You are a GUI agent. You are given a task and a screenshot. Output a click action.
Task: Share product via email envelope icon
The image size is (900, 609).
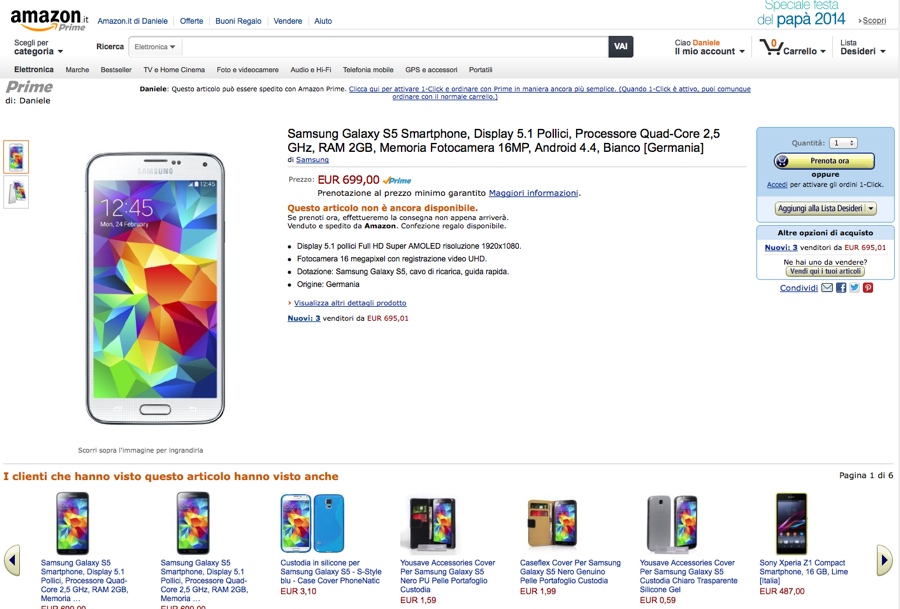point(827,288)
